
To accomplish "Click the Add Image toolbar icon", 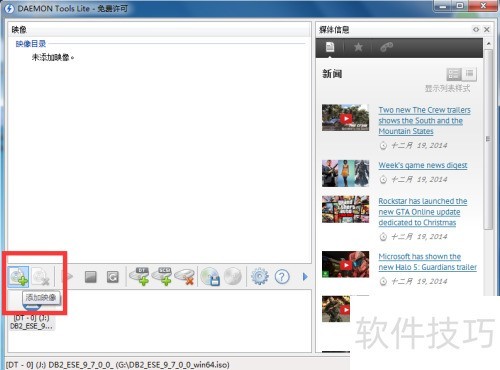I will pos(19,276).
